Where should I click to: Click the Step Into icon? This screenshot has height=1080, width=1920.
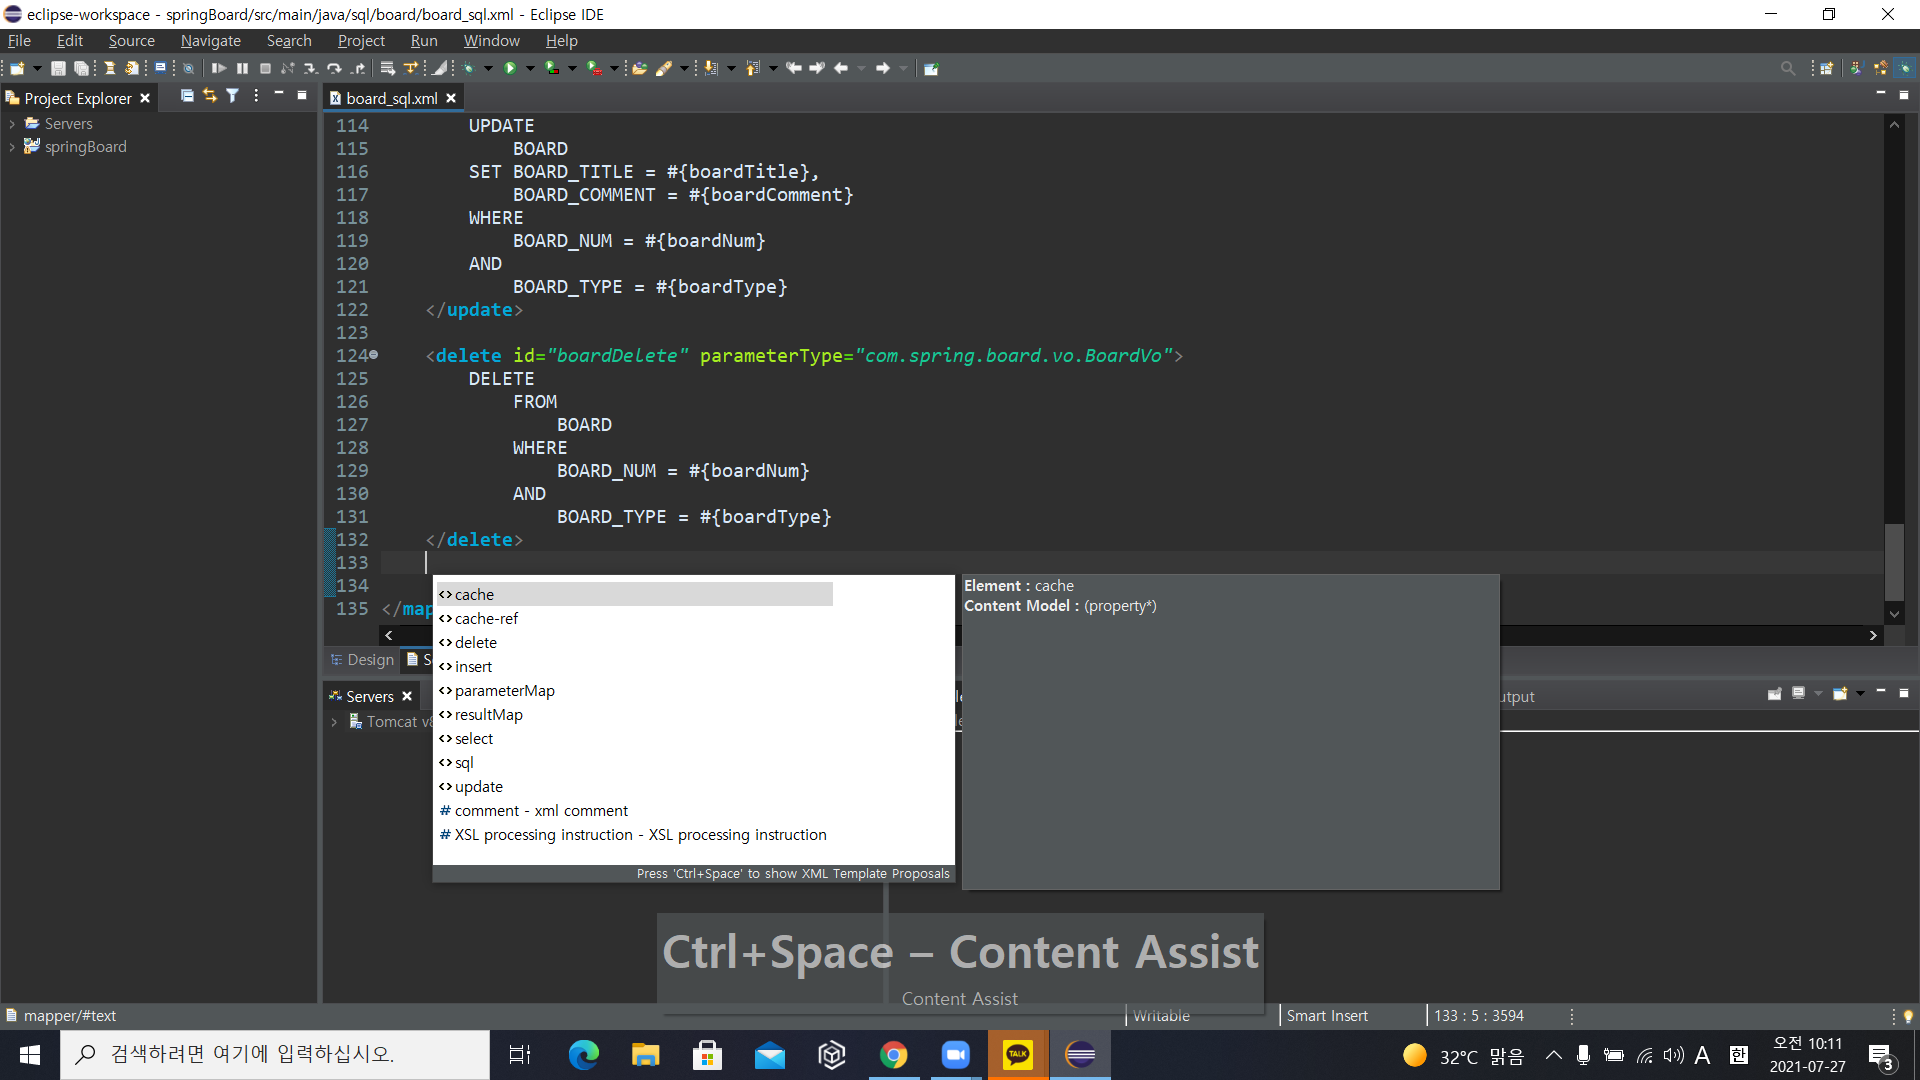click(x=311, y=68)
